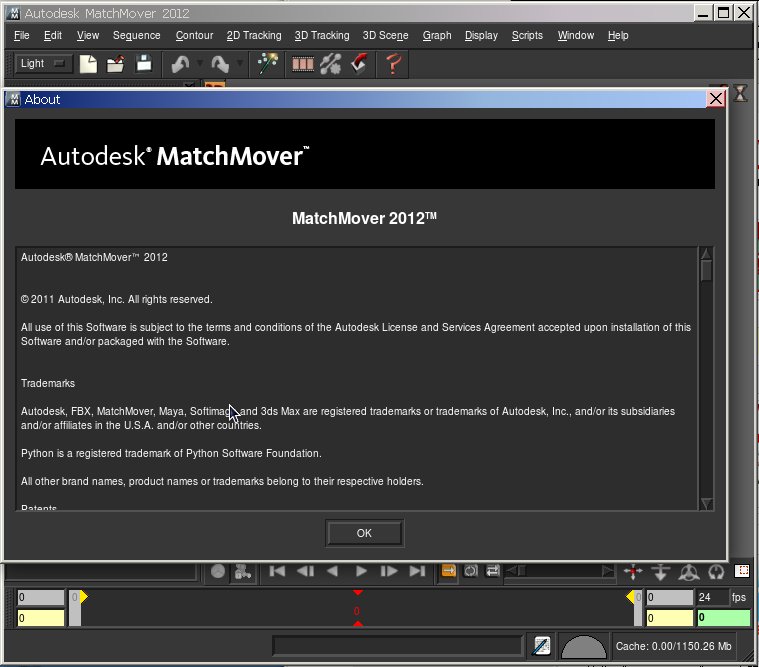Click the gray half-circle gauge in status bar
The width and height of the screenshot is (759, 667).
[x=583, y=647]
